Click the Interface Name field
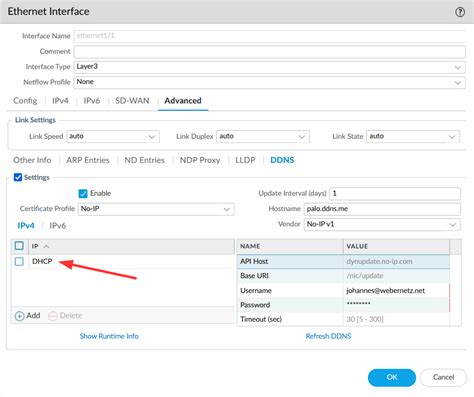 coord(269,36)
